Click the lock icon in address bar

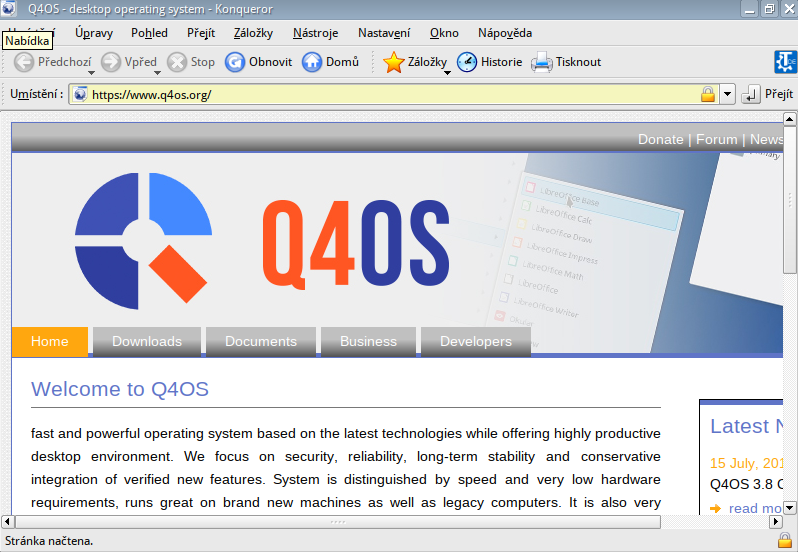tap(707, 94)
